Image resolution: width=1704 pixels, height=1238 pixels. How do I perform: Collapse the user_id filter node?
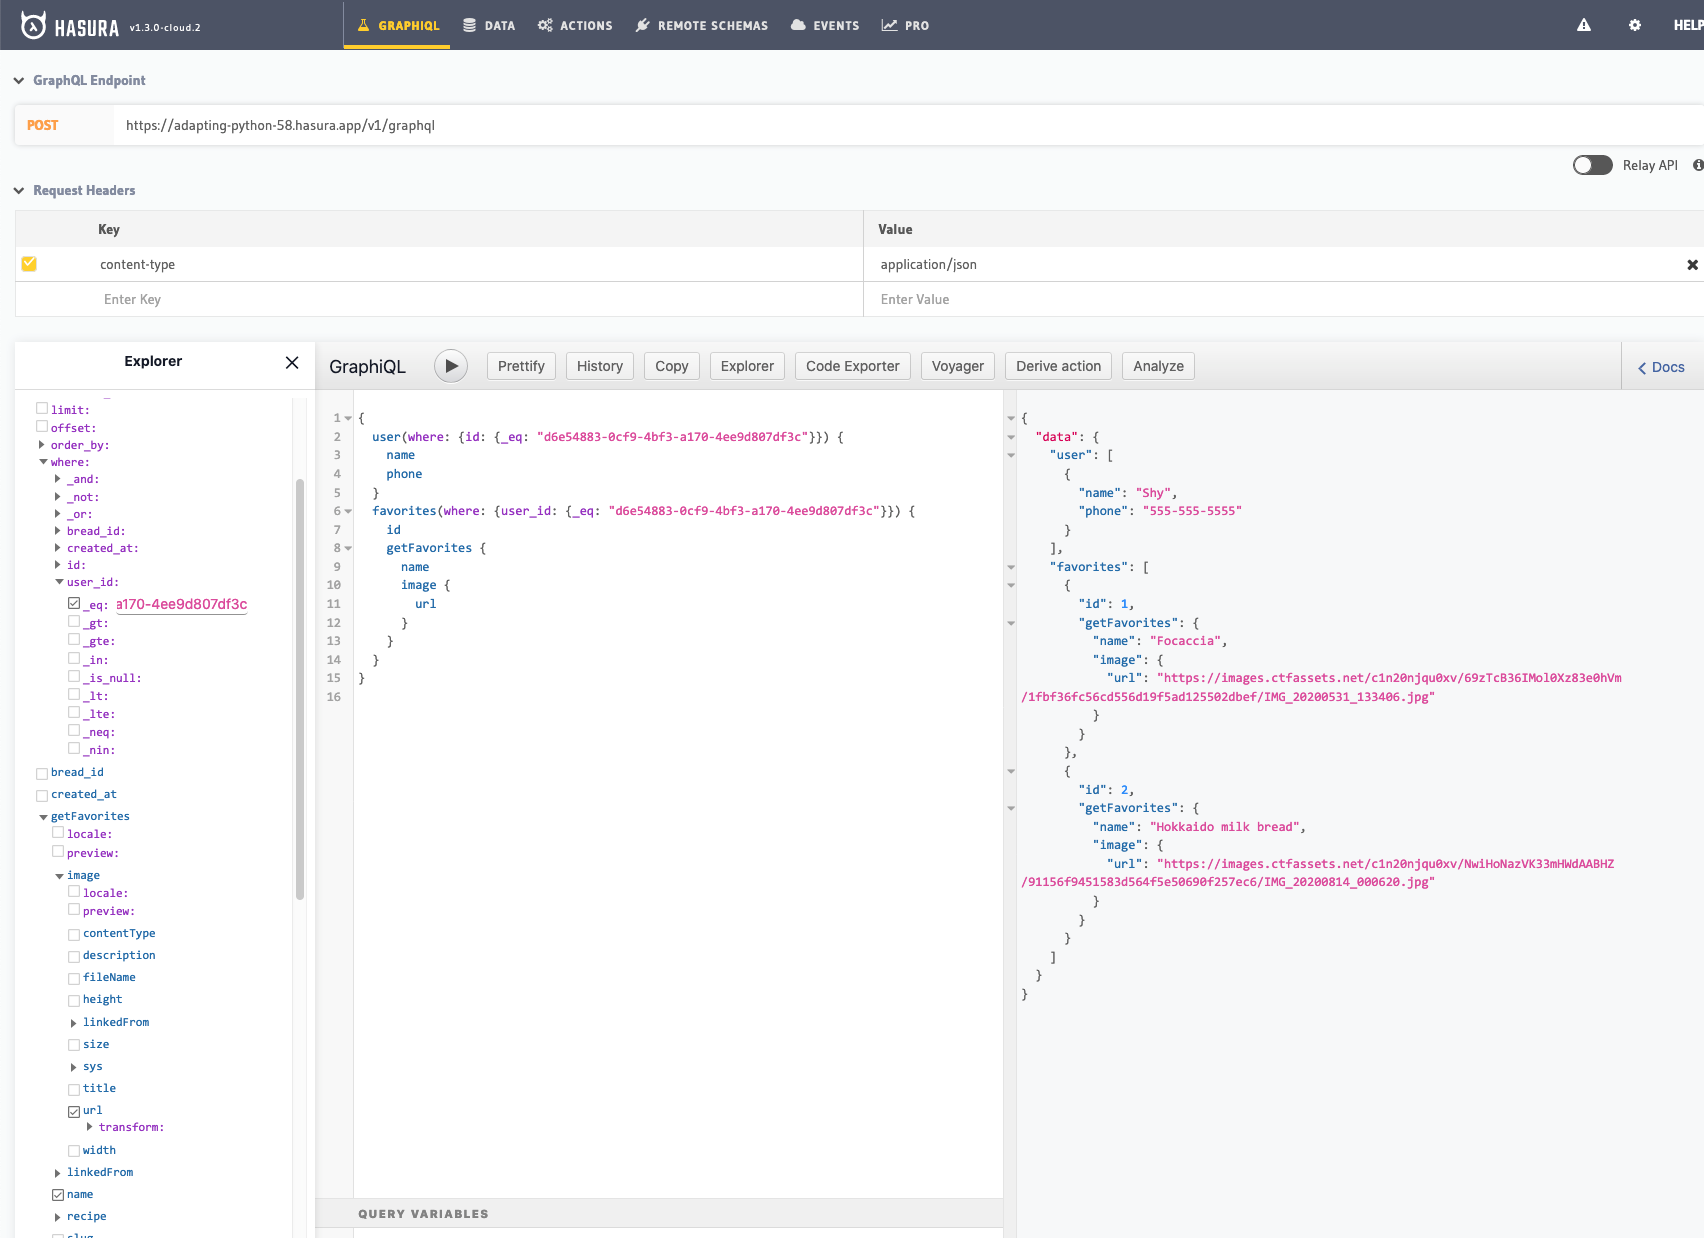(x=59, y=582)
